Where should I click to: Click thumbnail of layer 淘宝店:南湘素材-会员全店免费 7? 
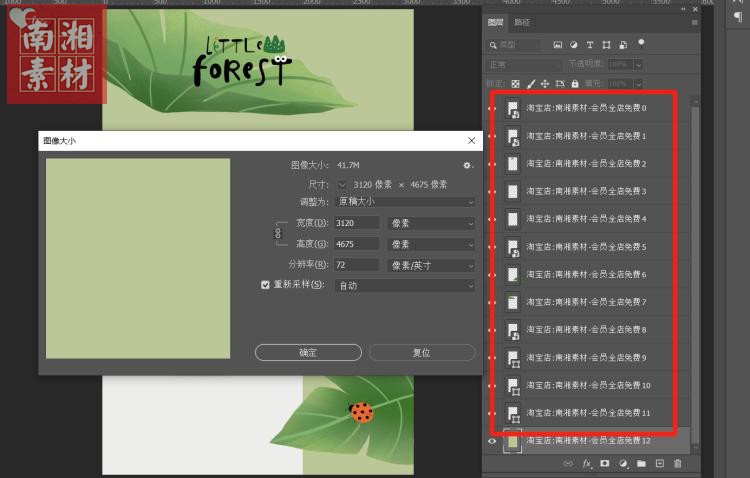pos(513,302)
